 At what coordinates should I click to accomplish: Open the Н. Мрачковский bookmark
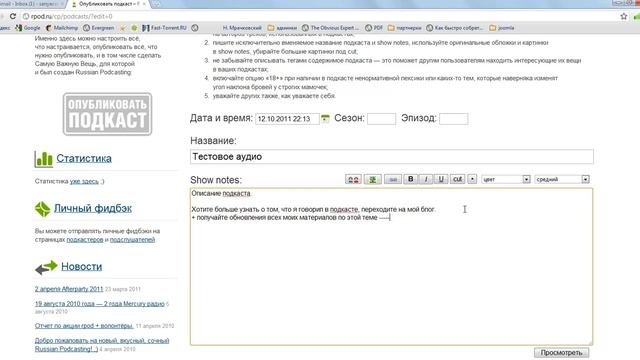(242, 28)
